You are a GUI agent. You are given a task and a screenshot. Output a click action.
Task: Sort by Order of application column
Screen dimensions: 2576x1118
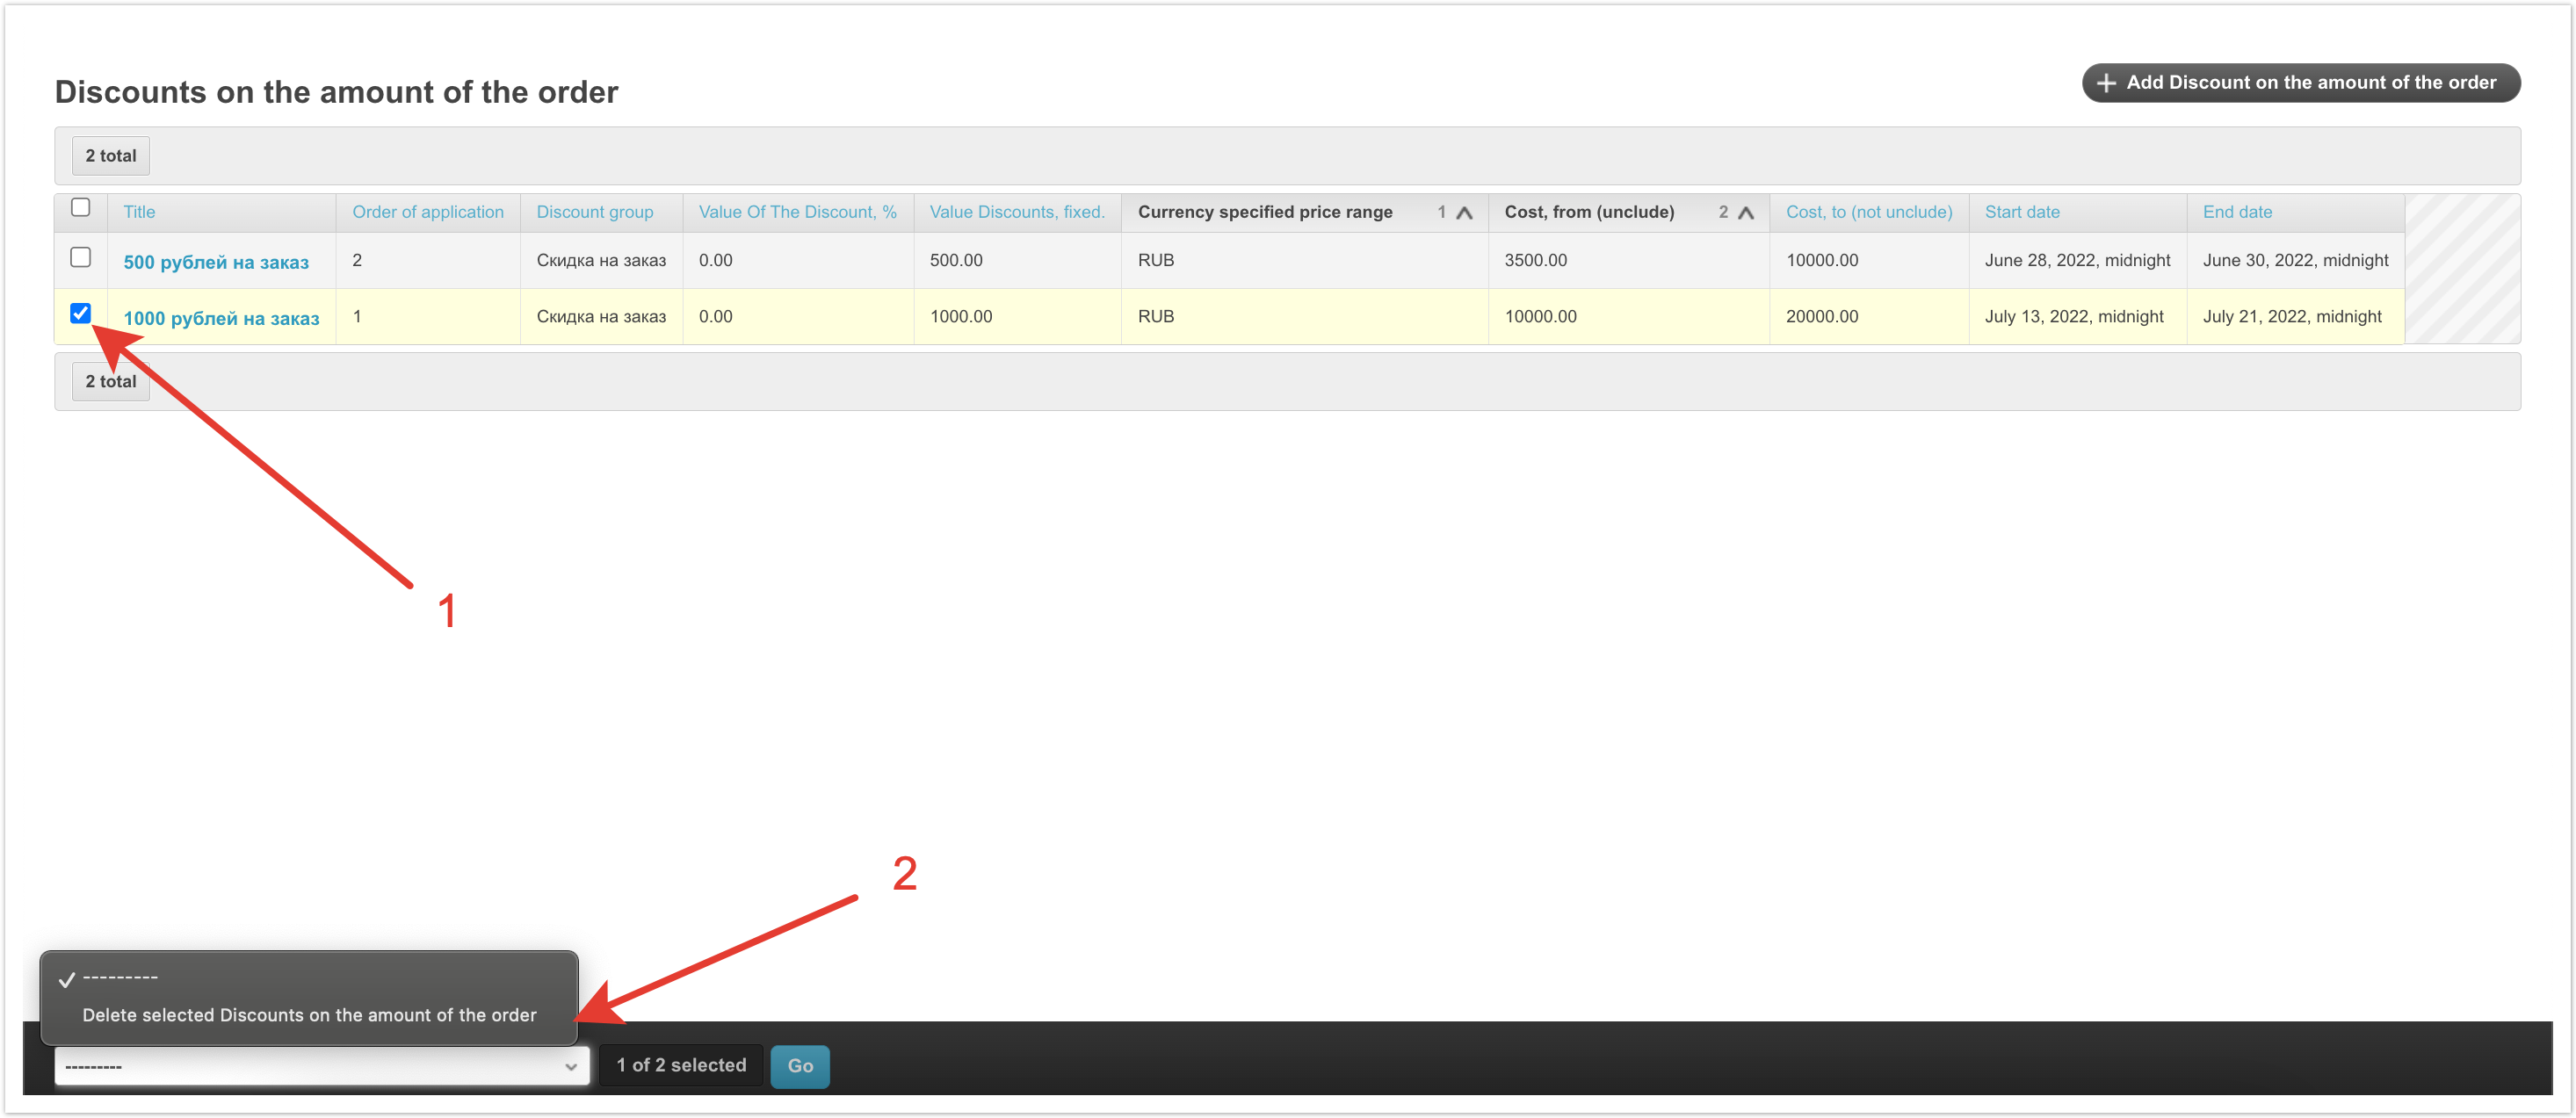pos(427,212)
